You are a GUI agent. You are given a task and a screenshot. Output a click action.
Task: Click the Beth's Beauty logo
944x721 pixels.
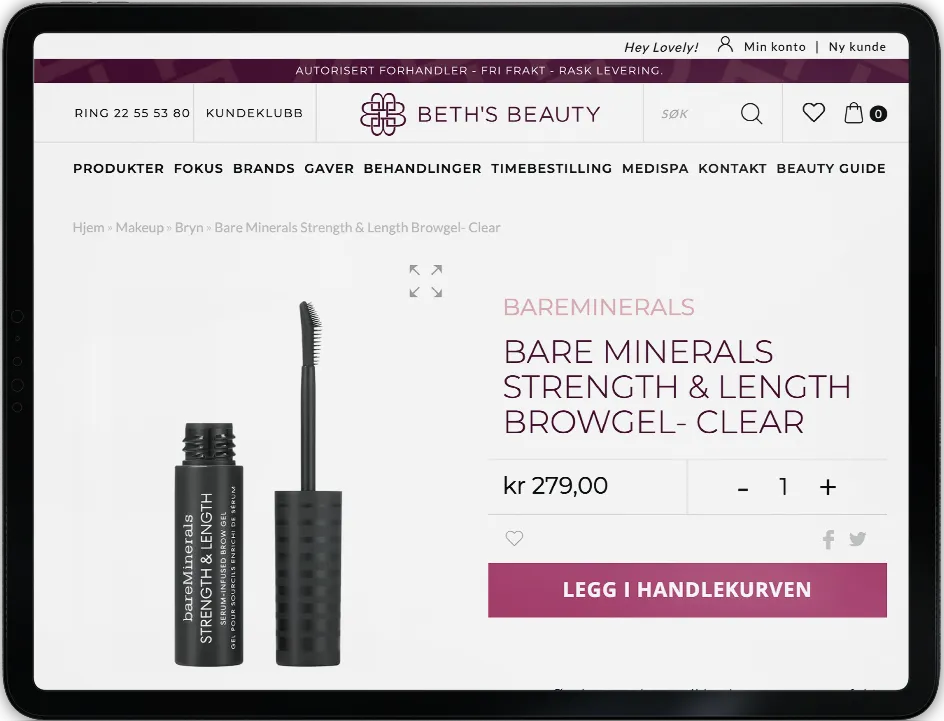(480, 114)
